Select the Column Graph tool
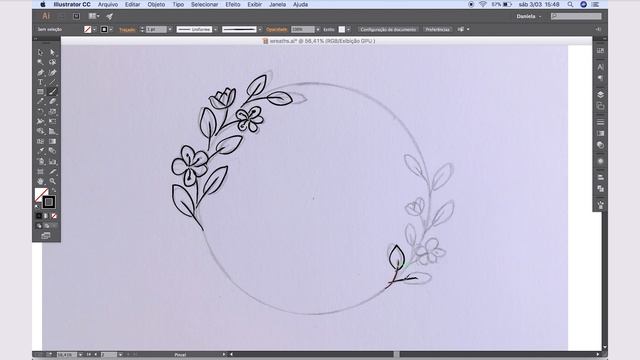The width and height of the screenshot is (640, 360). pyautogui.click(x=52, y=161)
